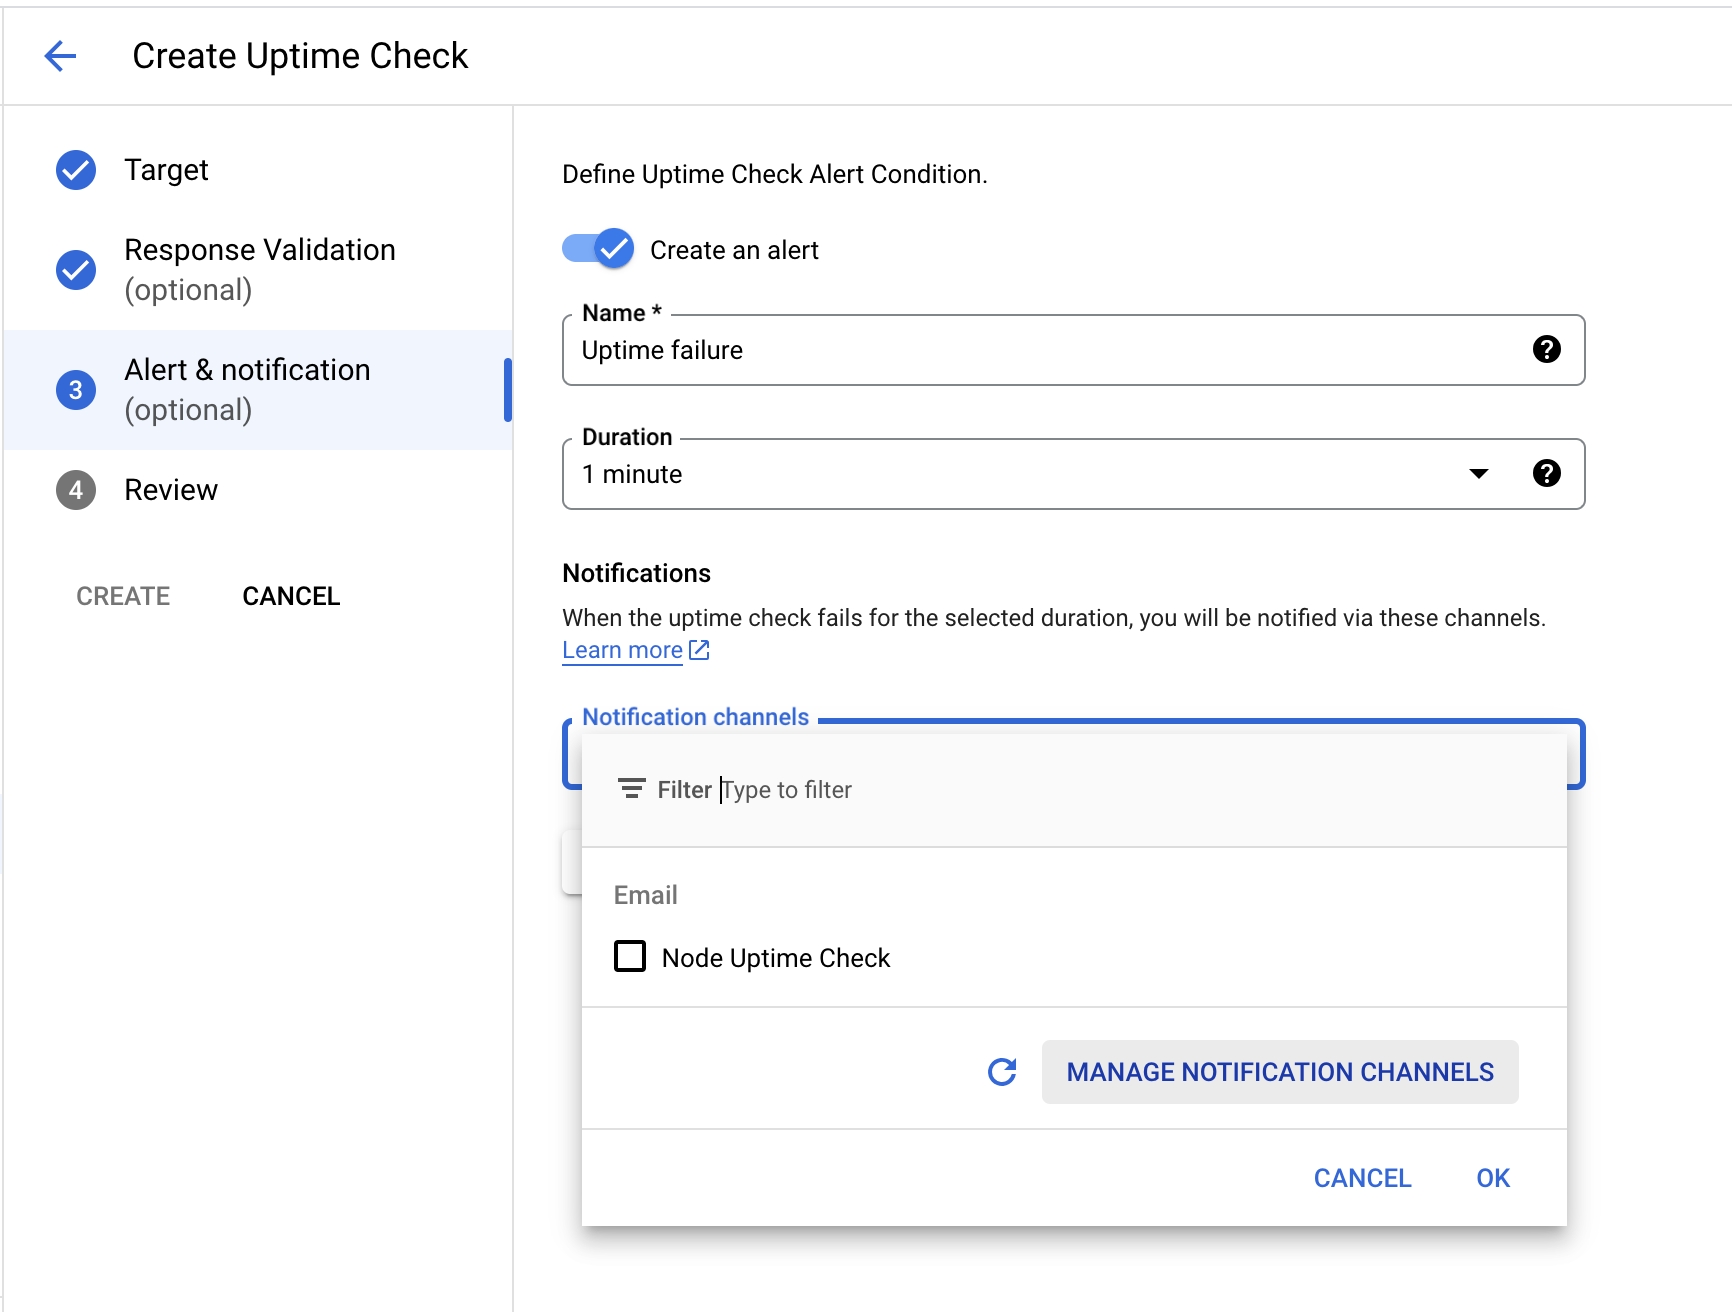Check the Node Uptime Check checkbox
Viewport: 1732px width, 1312px height.
click(630, 957)
